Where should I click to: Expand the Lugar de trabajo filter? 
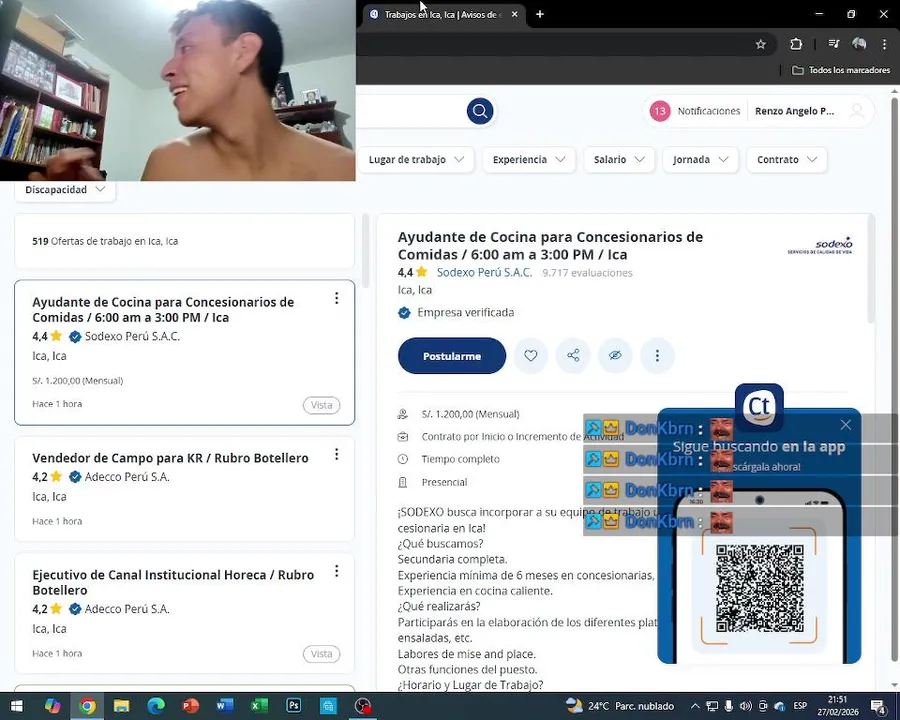coord(416,160)
